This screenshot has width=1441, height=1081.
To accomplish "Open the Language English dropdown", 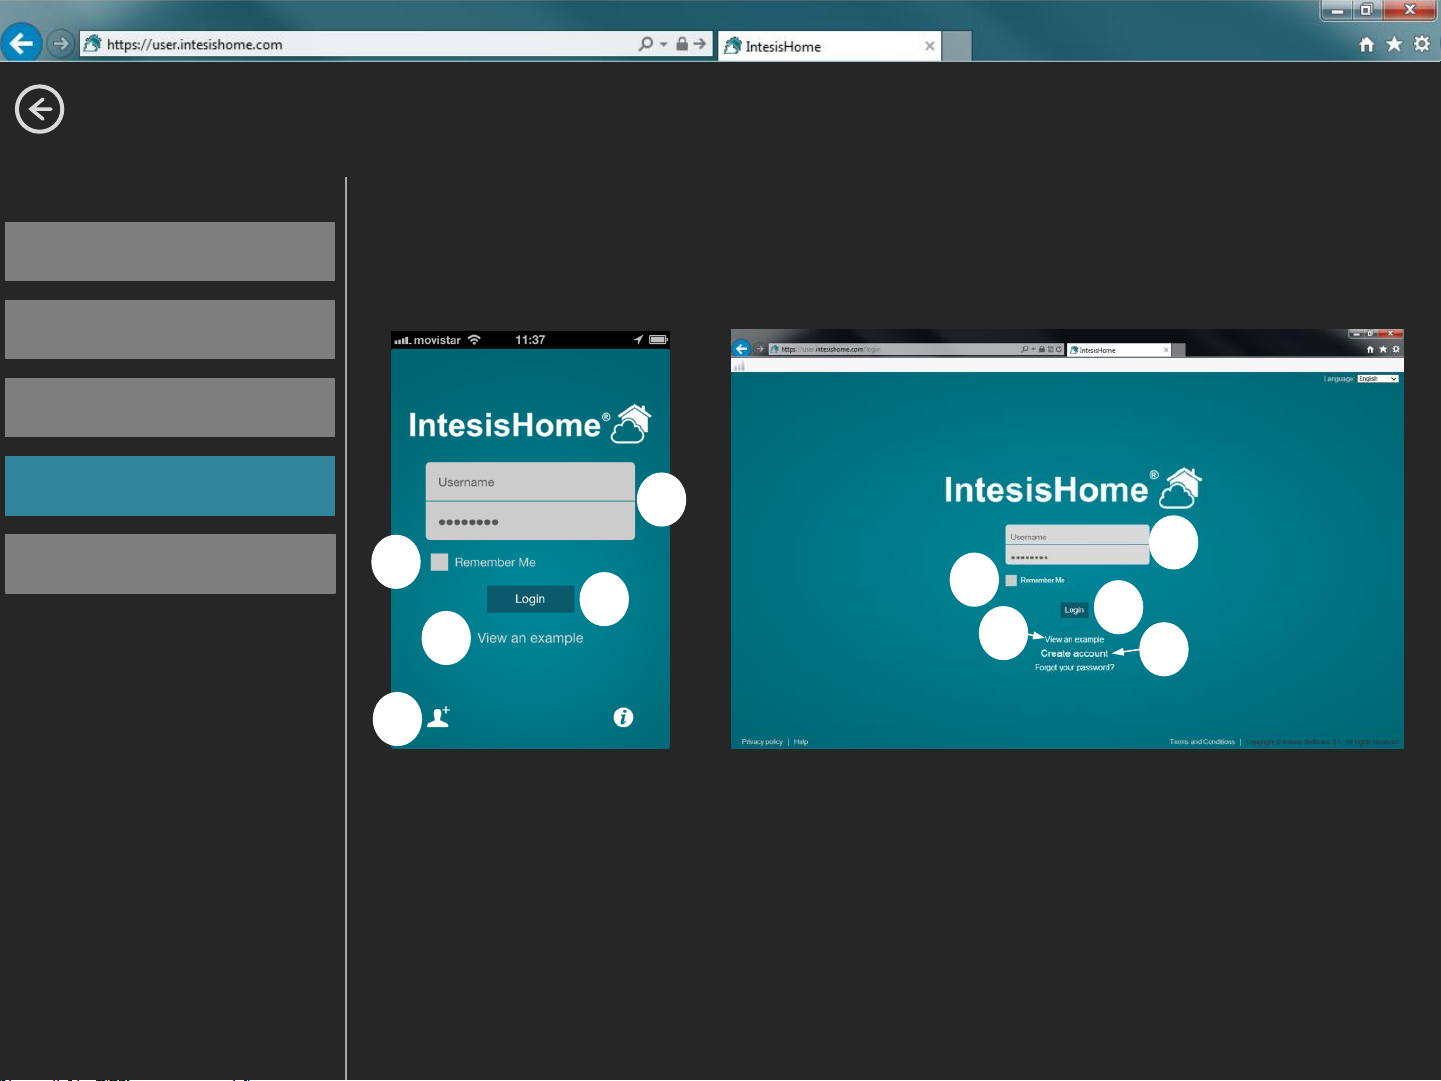I will click(1378, 379).
